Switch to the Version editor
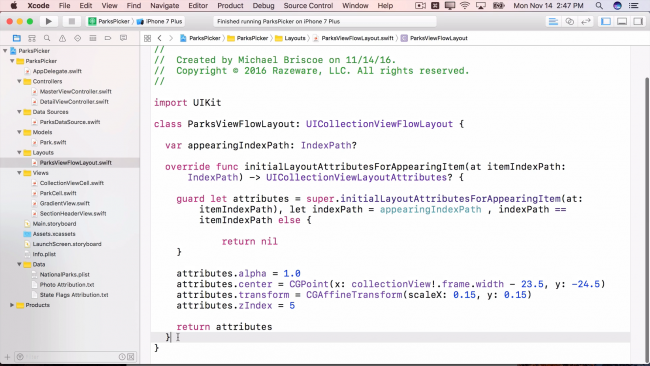The height and width of the screenshot is (366, 650). pyautogui.click(x=586, y=21)
